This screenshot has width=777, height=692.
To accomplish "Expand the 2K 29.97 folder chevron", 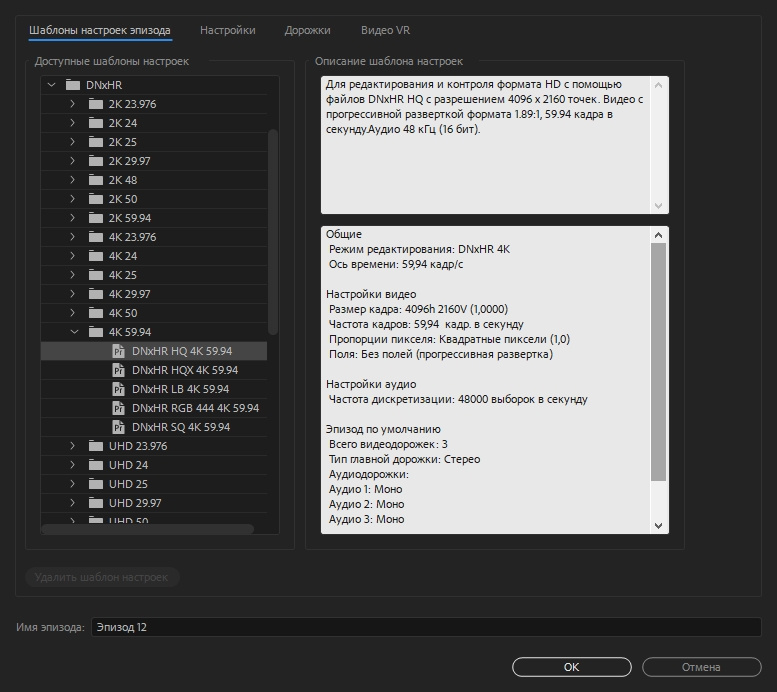I will tap(72, 161).
